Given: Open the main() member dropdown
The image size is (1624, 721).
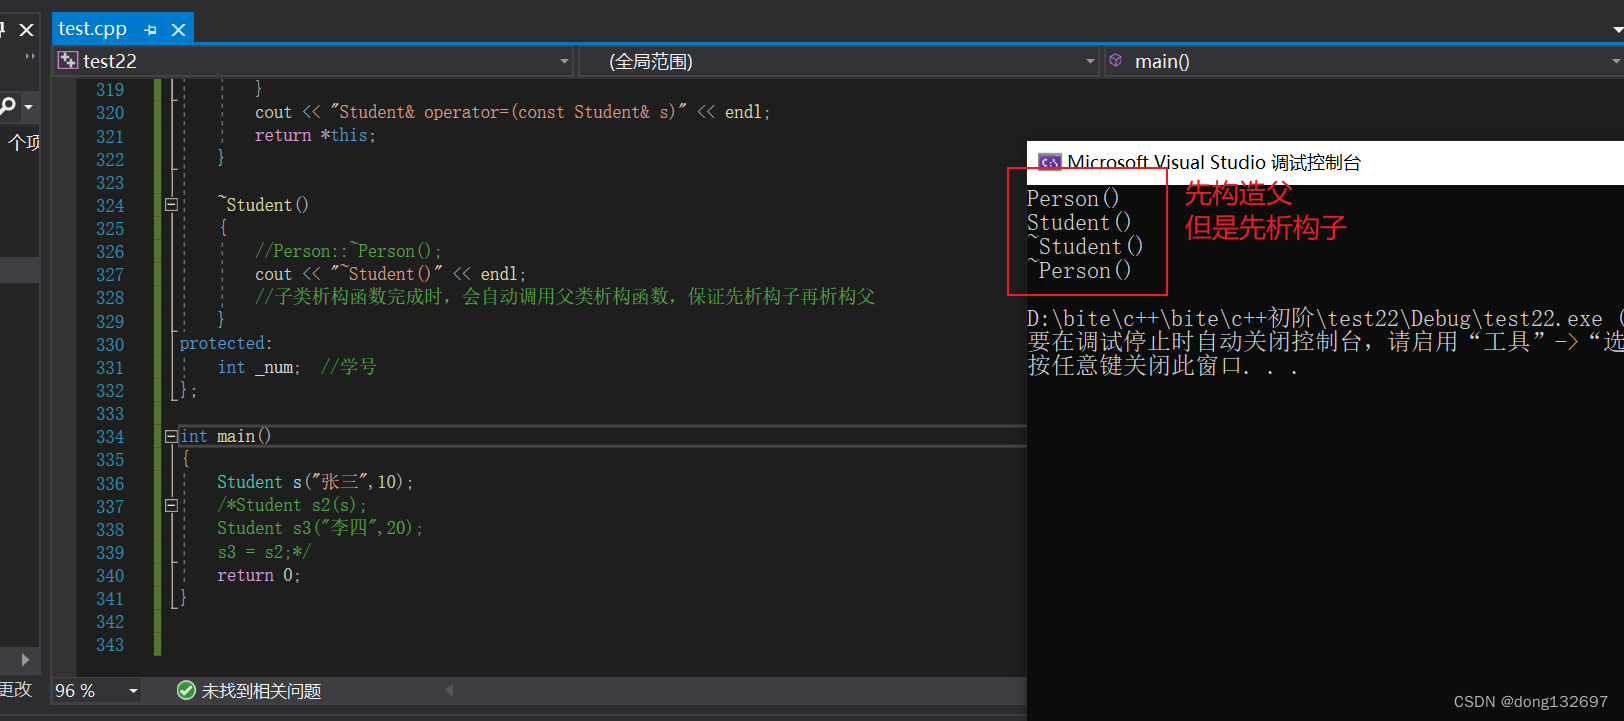Looking at the screenshot, I should [x=1615, y=61].
